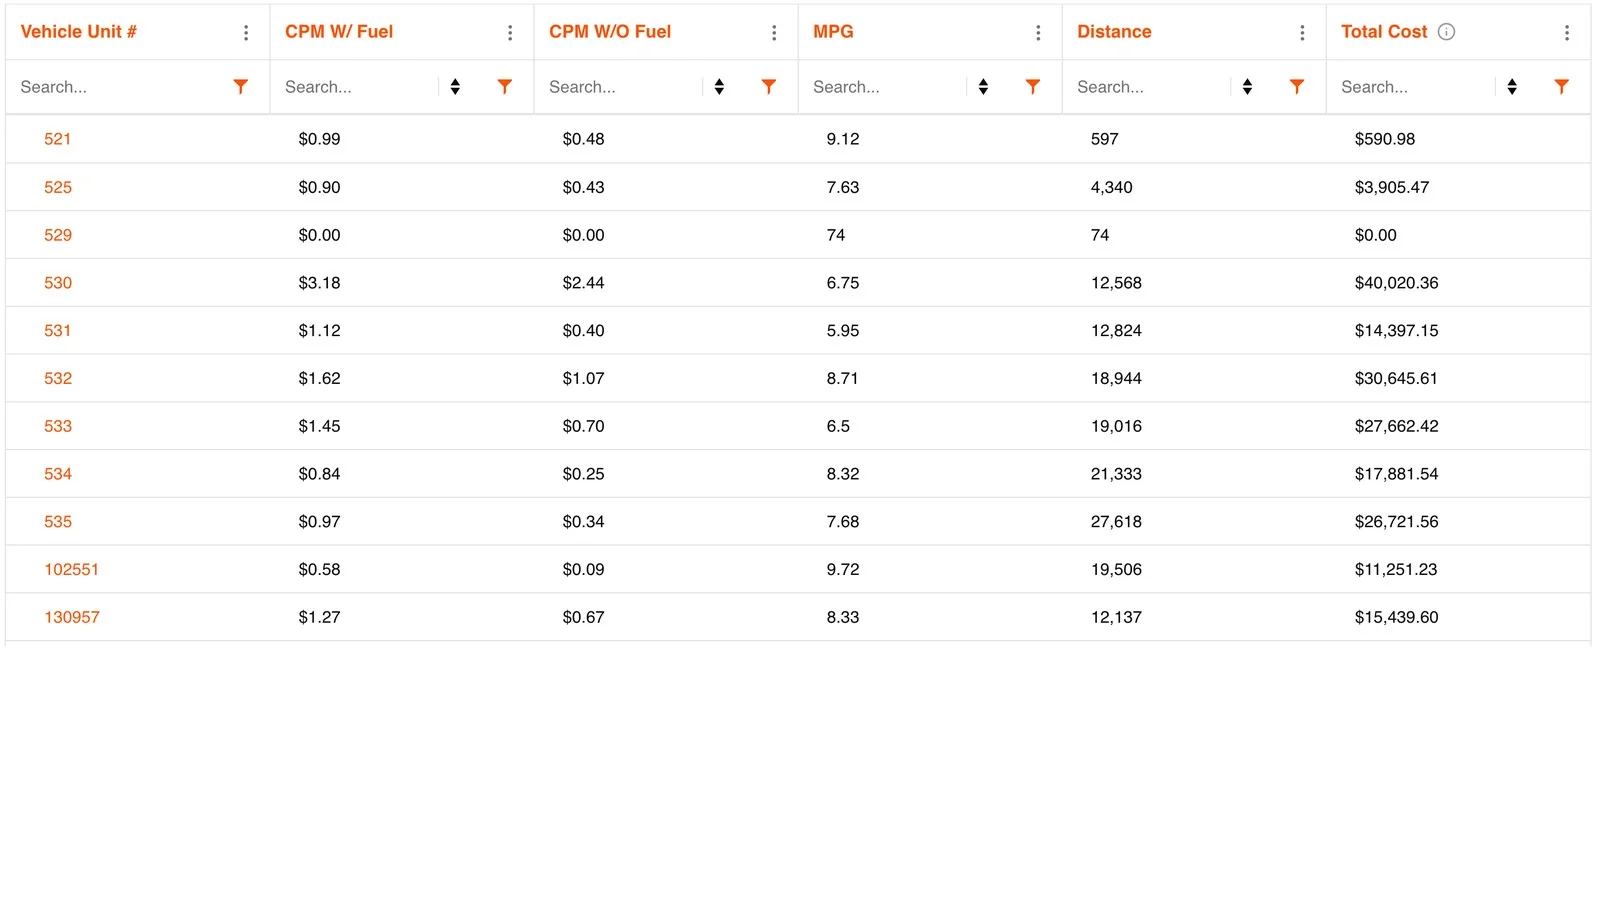Viewport: 1600px width, 900px height.
Task: Click the CPM W/ Fuel filter funnel icon
Action: click(x=505, y=87)
